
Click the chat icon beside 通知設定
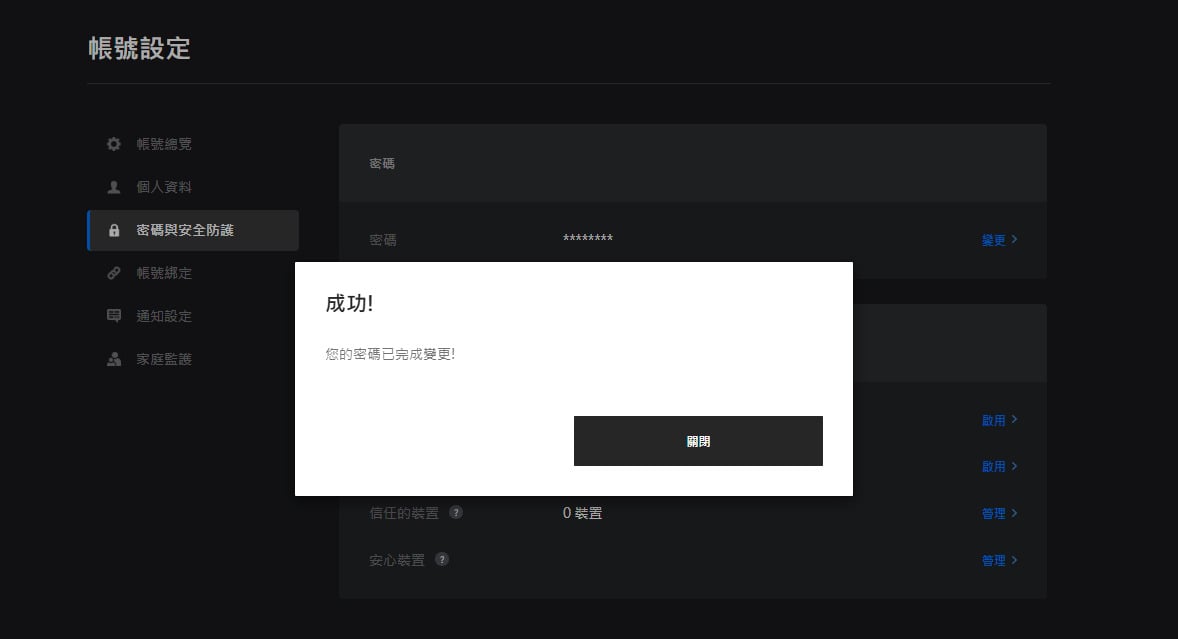[x=113, y=315]
